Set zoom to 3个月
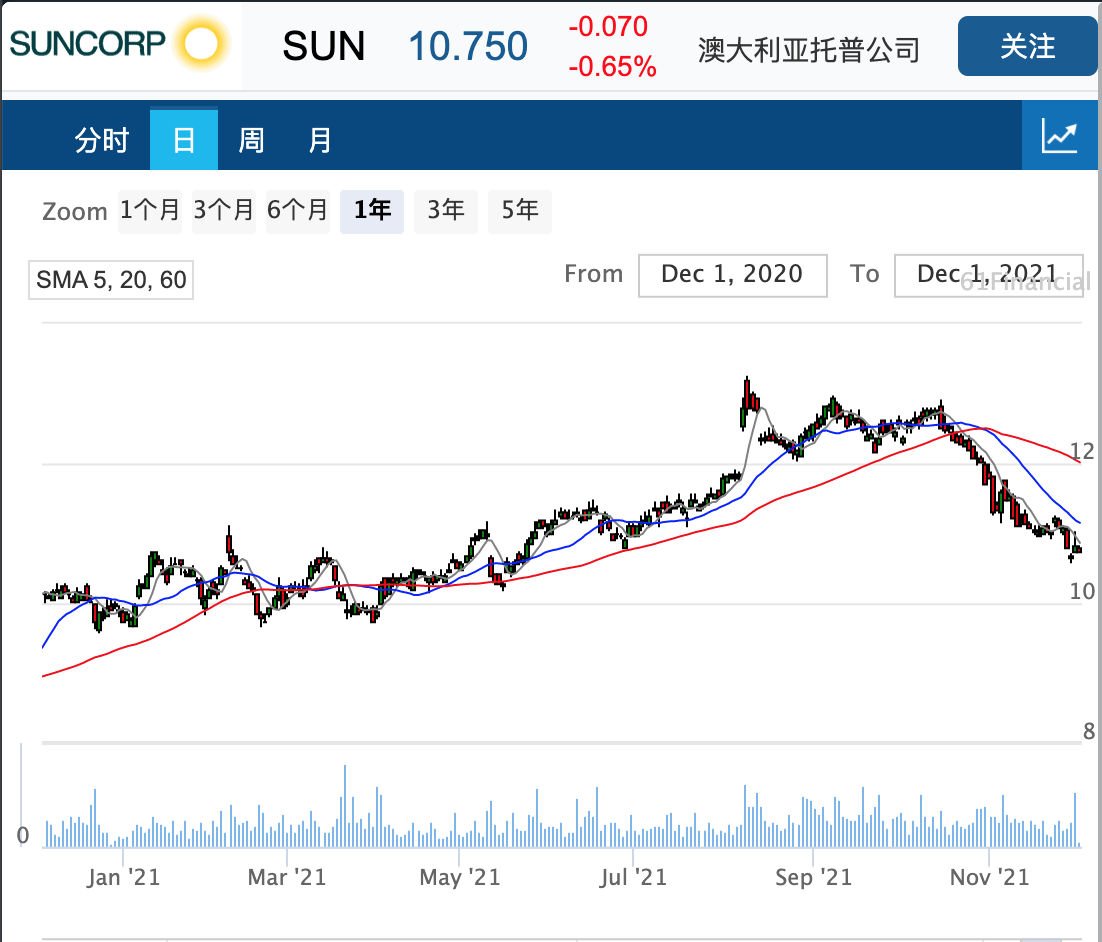Viewport: 1102px width, 942px height. (x=223, y=210)
